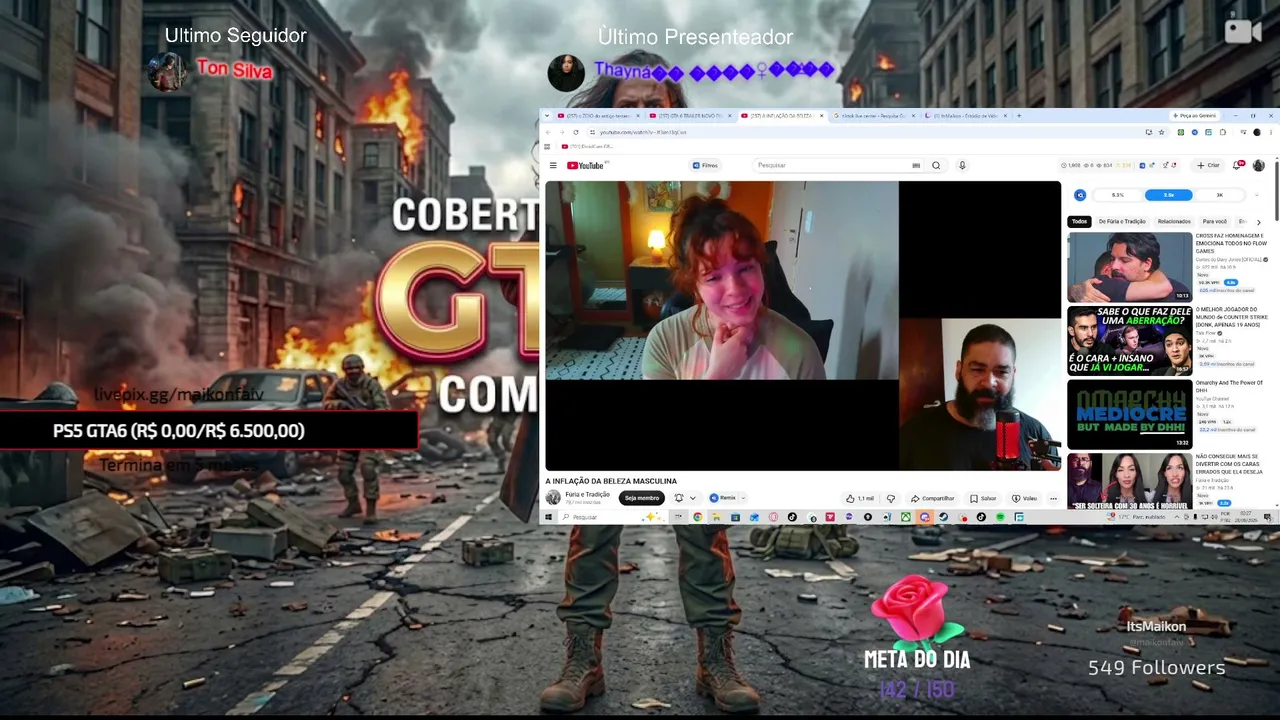The height and width of the screenshot is (720, 1280).
Task: Open the 'SER SOLTEIRA COM 30 ANOS' thumbnail
Action: click(1129, 482)
